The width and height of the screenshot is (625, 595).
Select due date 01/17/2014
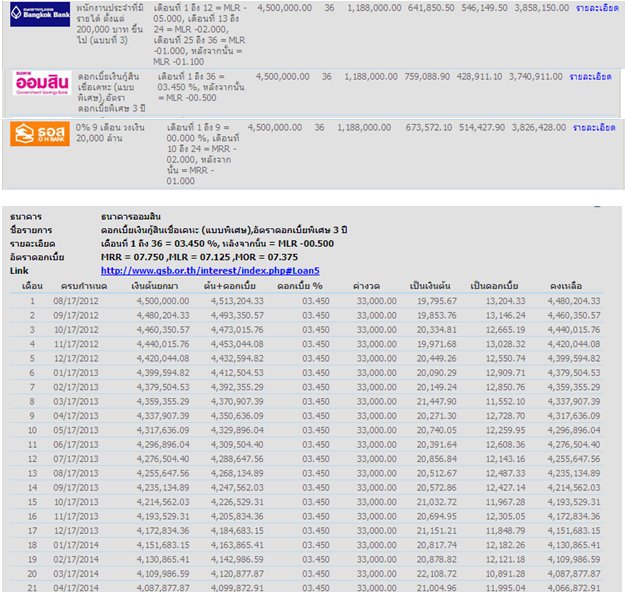(76, 545)
